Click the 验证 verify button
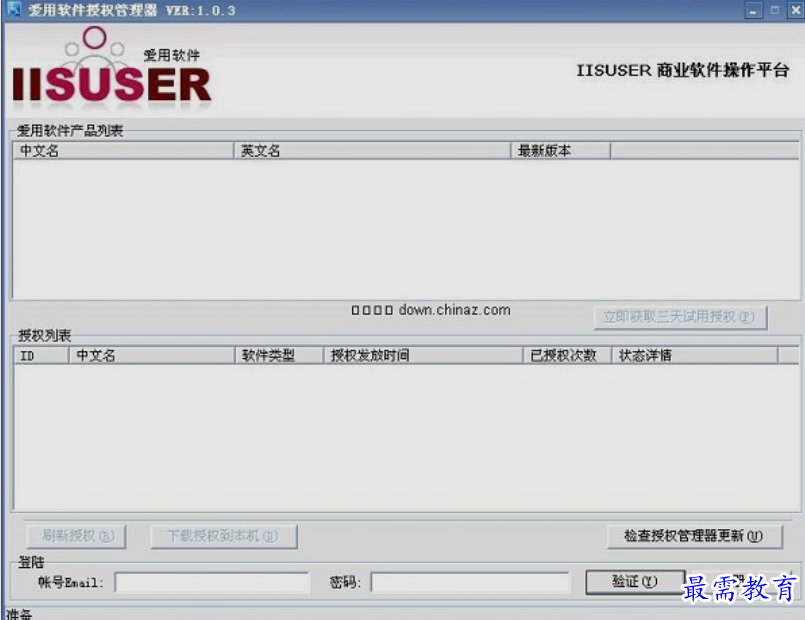Image resolution: width=805 pixels, height=620 pixels. [635, 582]
